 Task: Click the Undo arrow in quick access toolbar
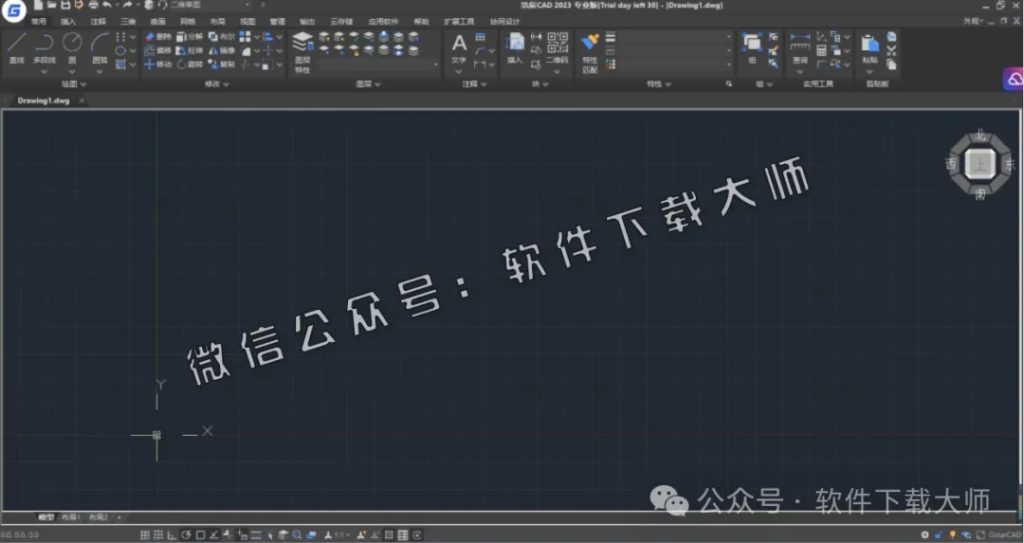(107, 5)
